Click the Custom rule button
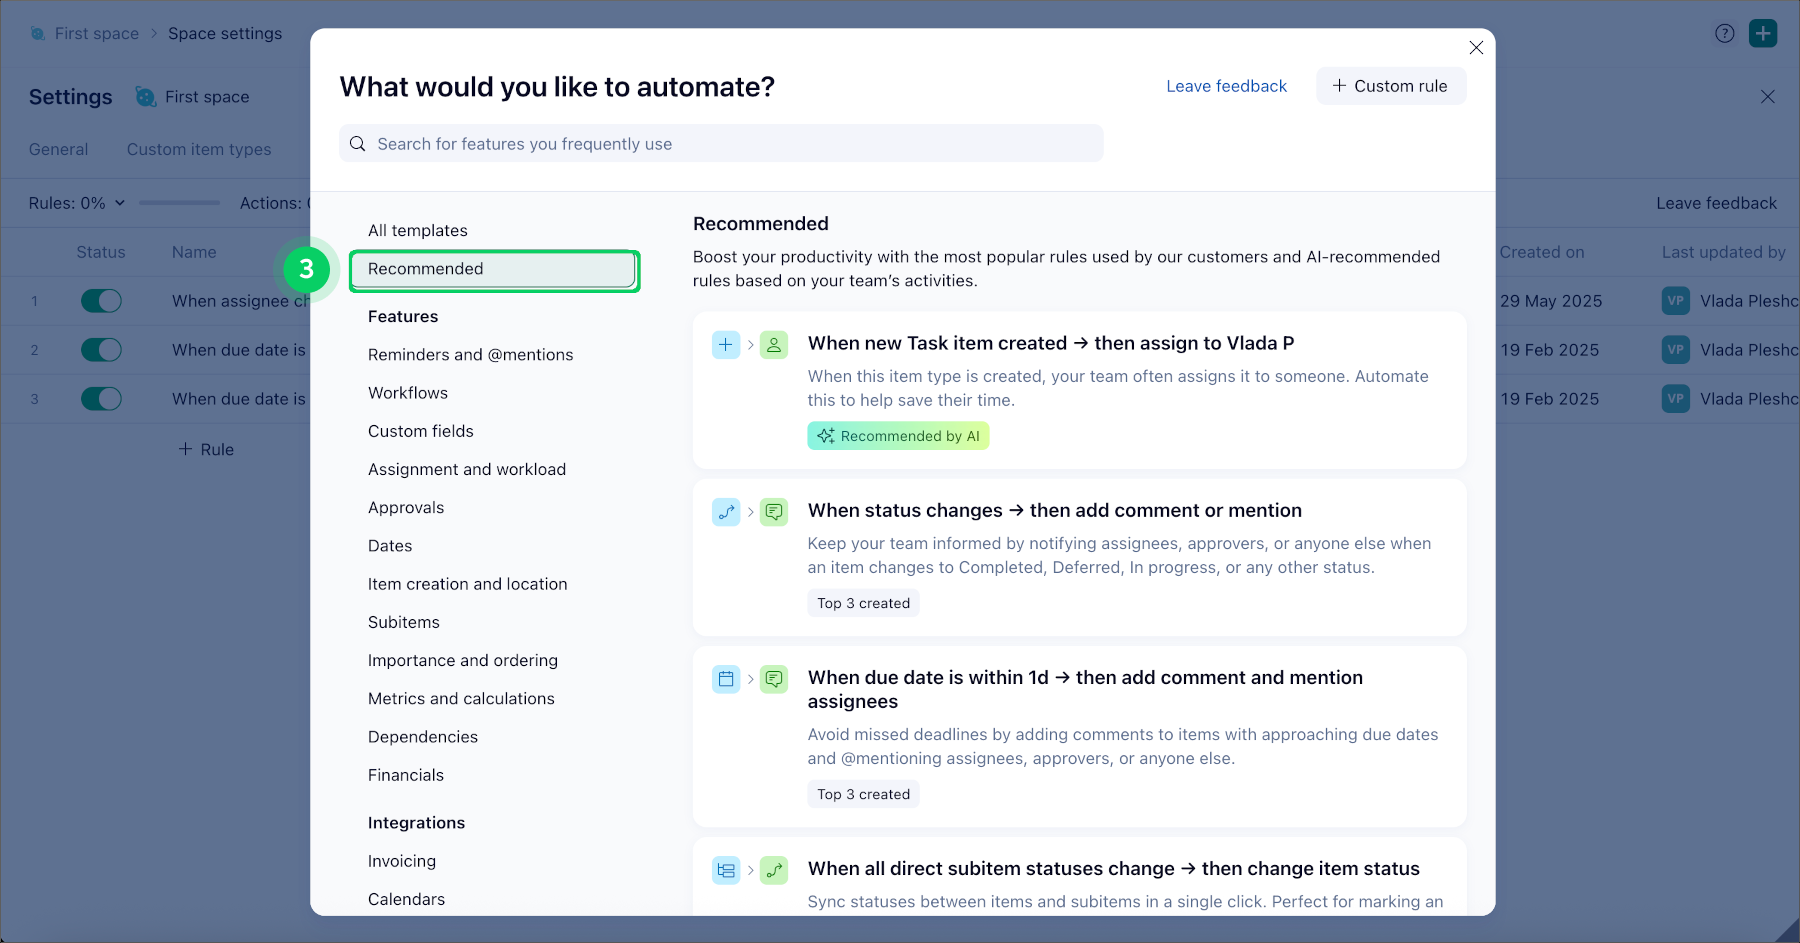The width and height of the screenshot is (1800, 943). 1390,86
